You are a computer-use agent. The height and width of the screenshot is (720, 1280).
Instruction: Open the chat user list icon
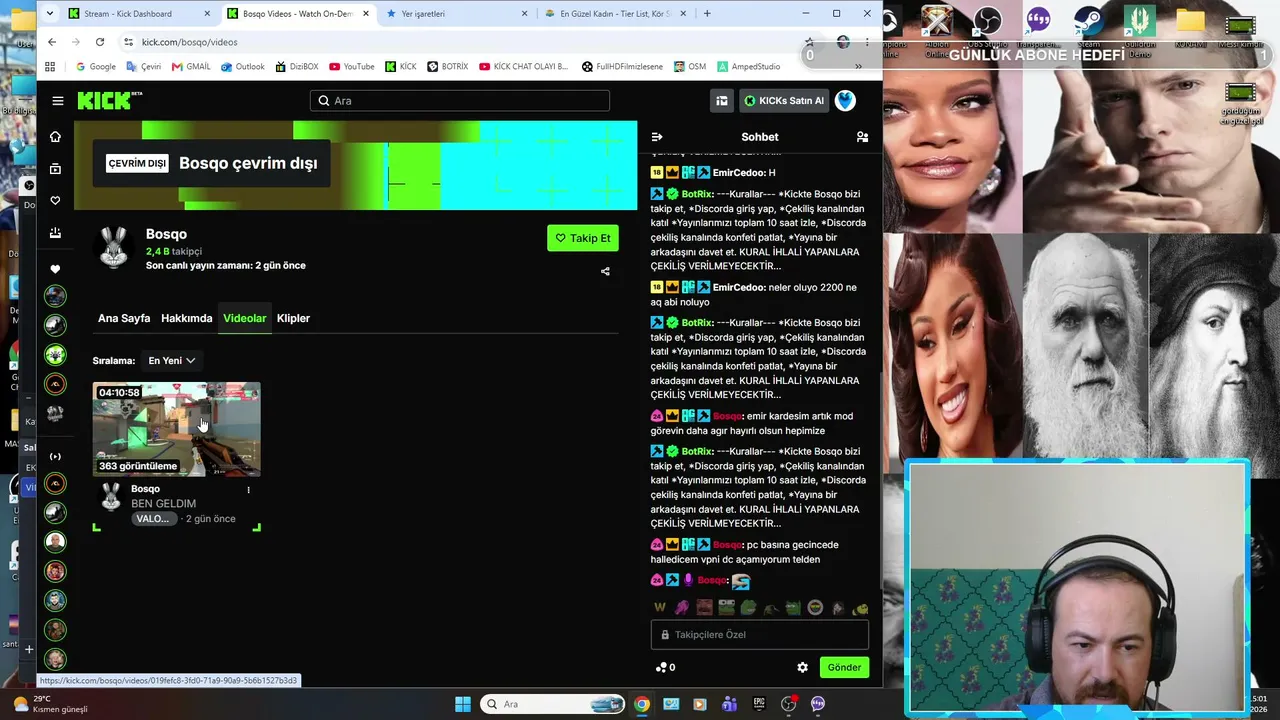click(x=862, y=137)
